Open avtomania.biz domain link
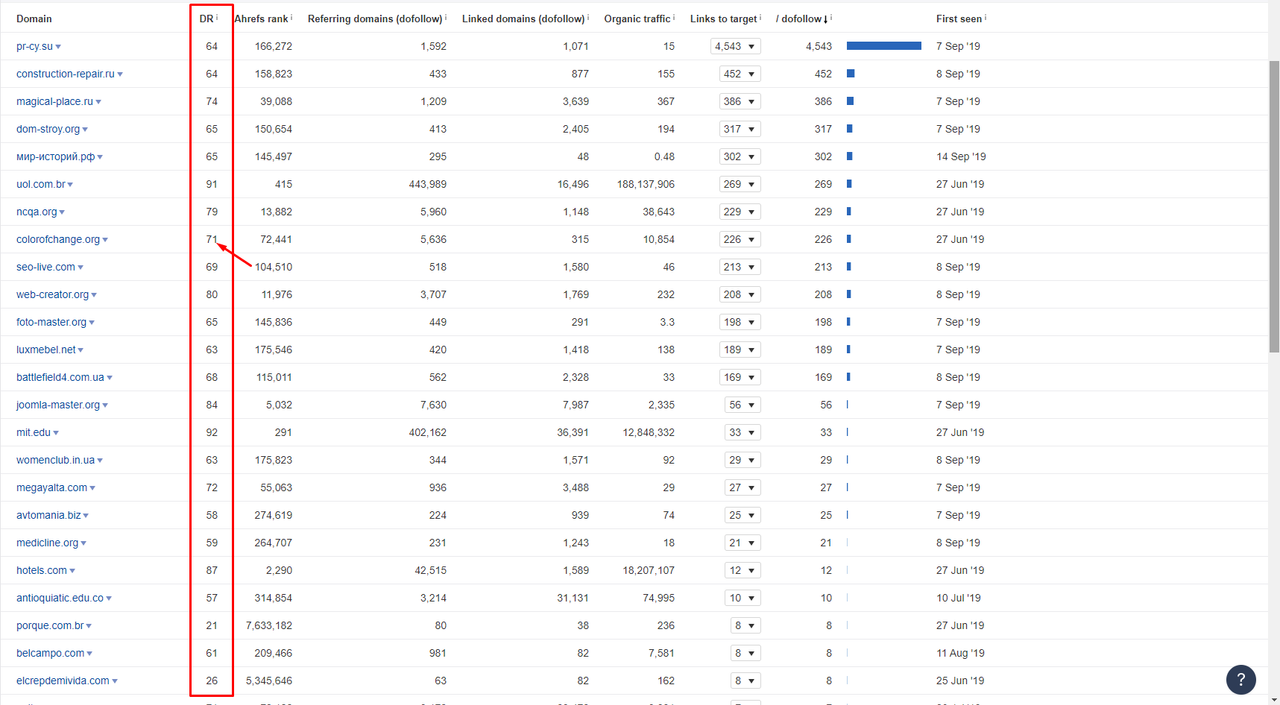1280x705 pixels. click(x=48, y=515)
